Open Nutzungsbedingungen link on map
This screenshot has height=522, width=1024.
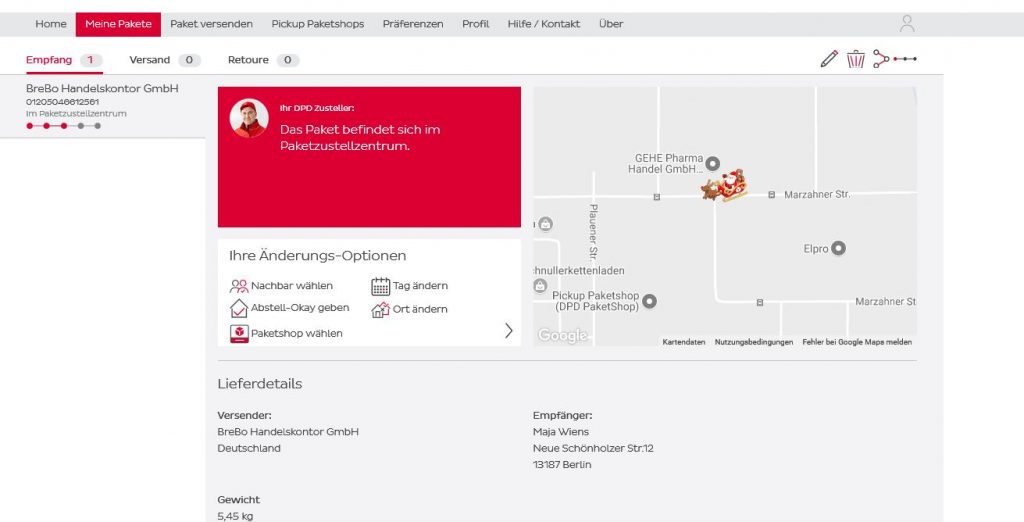[754, 342]
